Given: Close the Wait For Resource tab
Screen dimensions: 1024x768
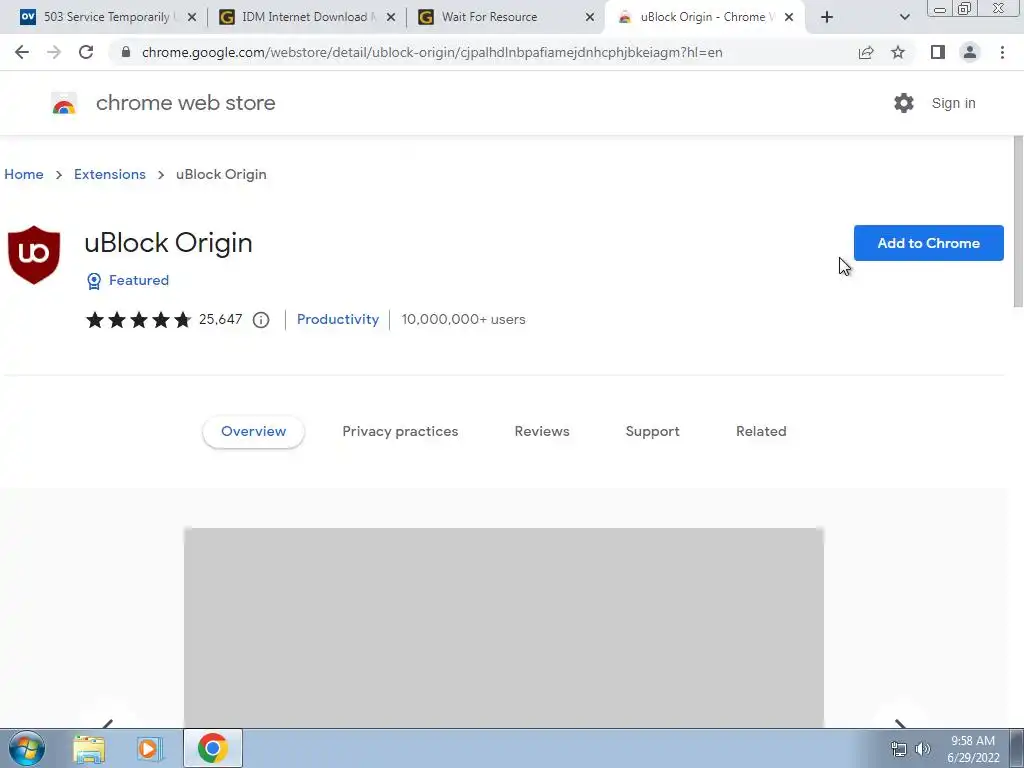Looking at the screenshot, I should tap(590, 18).
